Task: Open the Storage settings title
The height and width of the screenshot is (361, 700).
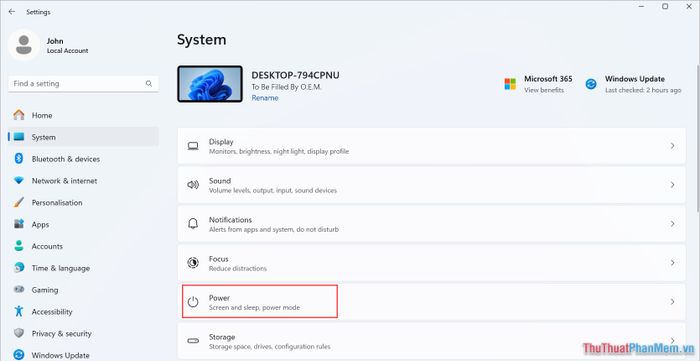Action: (222, 337)
